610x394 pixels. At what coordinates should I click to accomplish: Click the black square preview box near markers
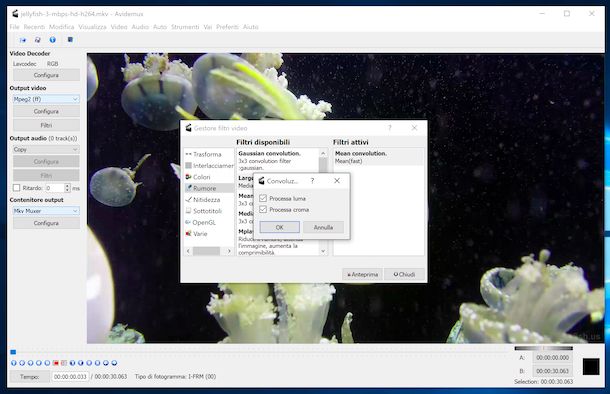coord(591,367)
